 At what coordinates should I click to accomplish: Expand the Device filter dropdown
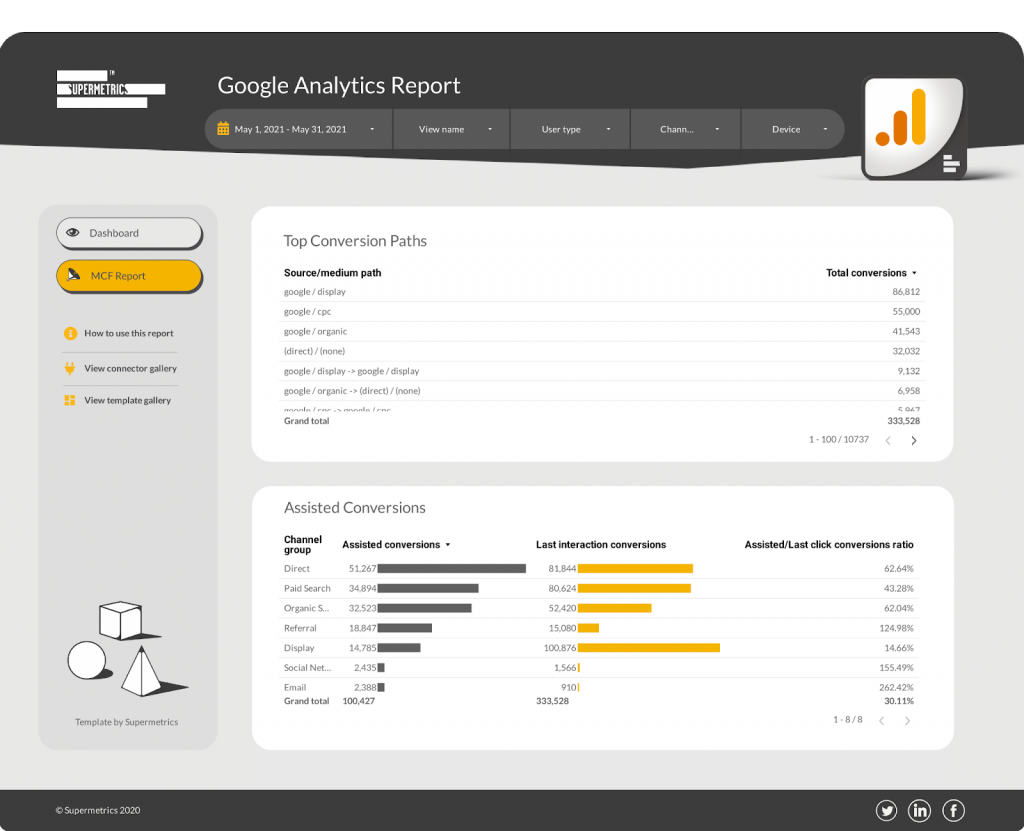(793, 129)
